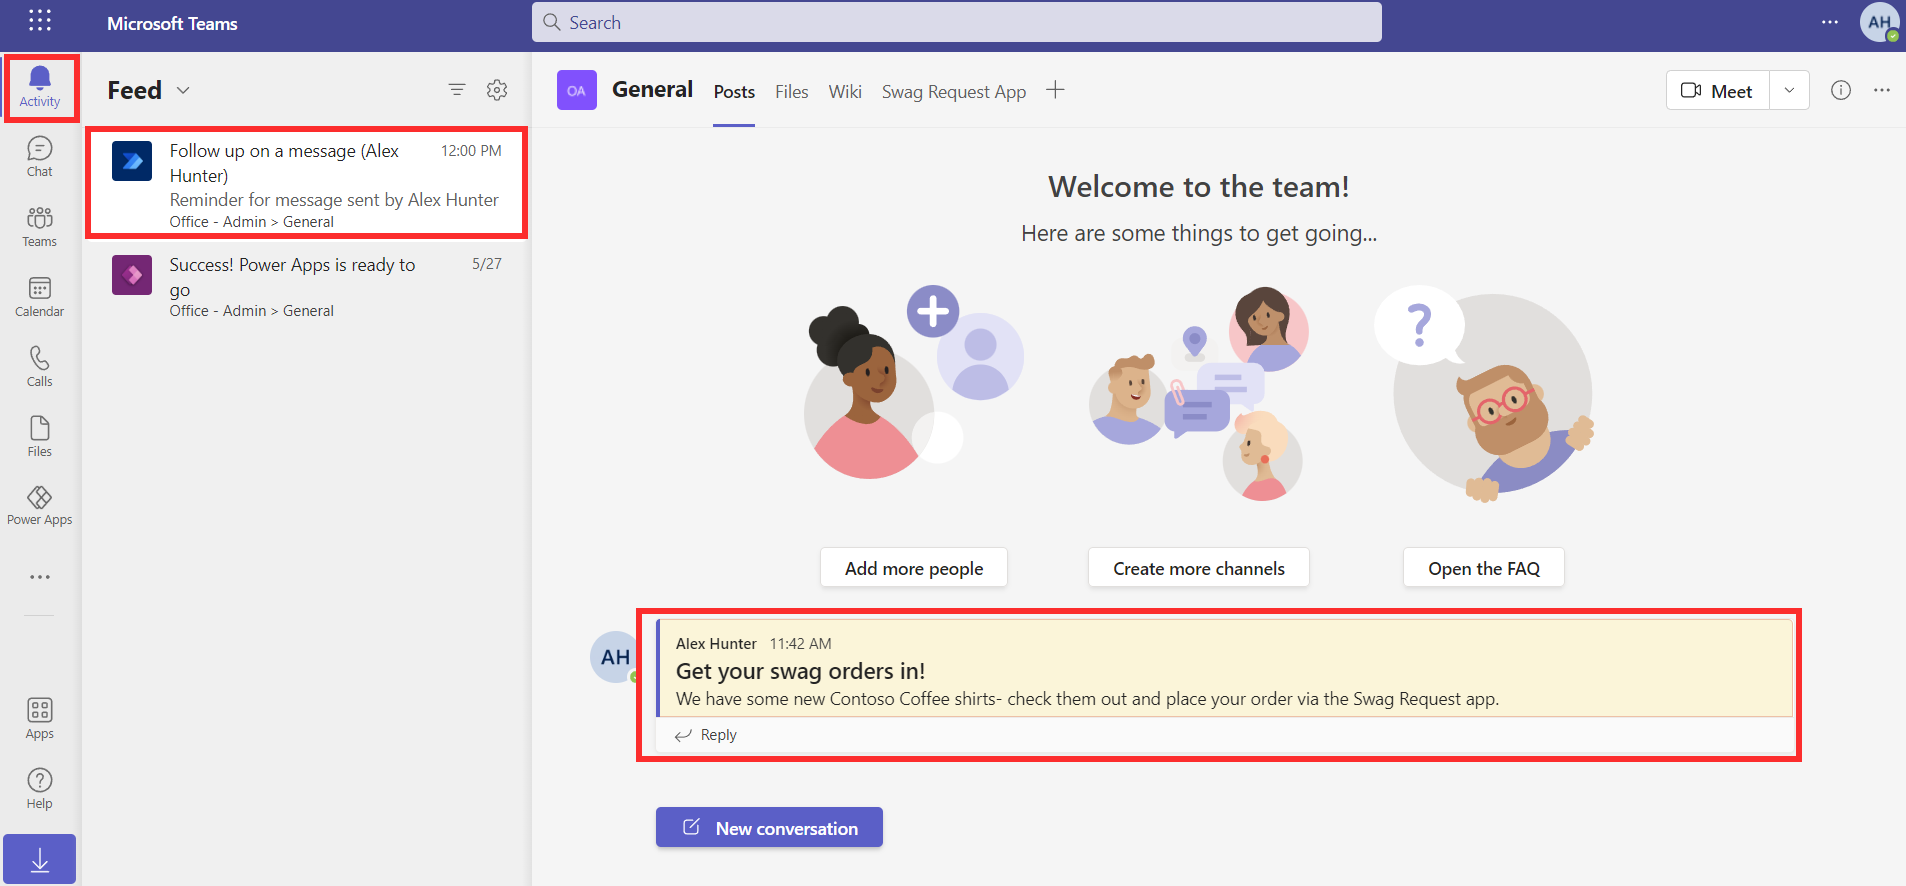
Task: Start a New conversation
Action: (769, 827)
